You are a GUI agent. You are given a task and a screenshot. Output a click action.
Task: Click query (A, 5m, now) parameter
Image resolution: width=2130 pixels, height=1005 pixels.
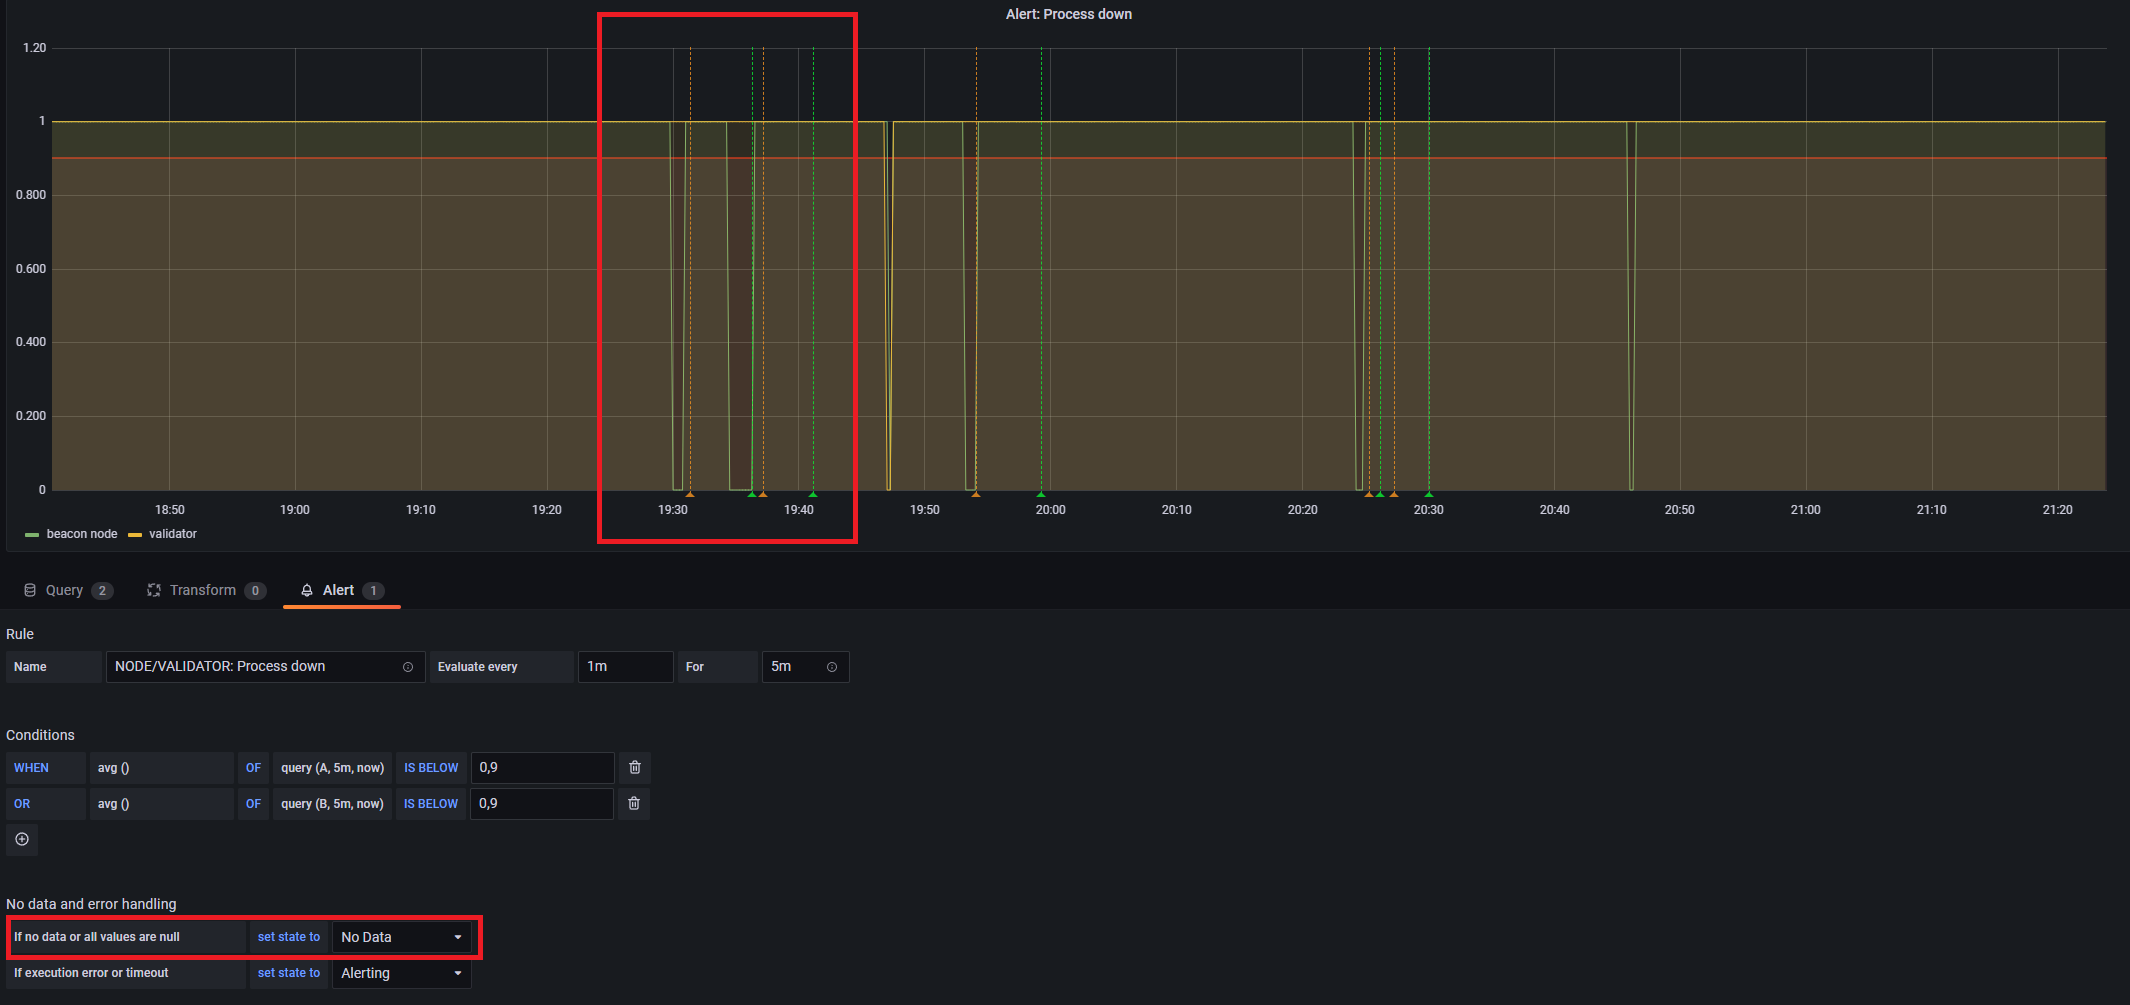click(332, 768)
